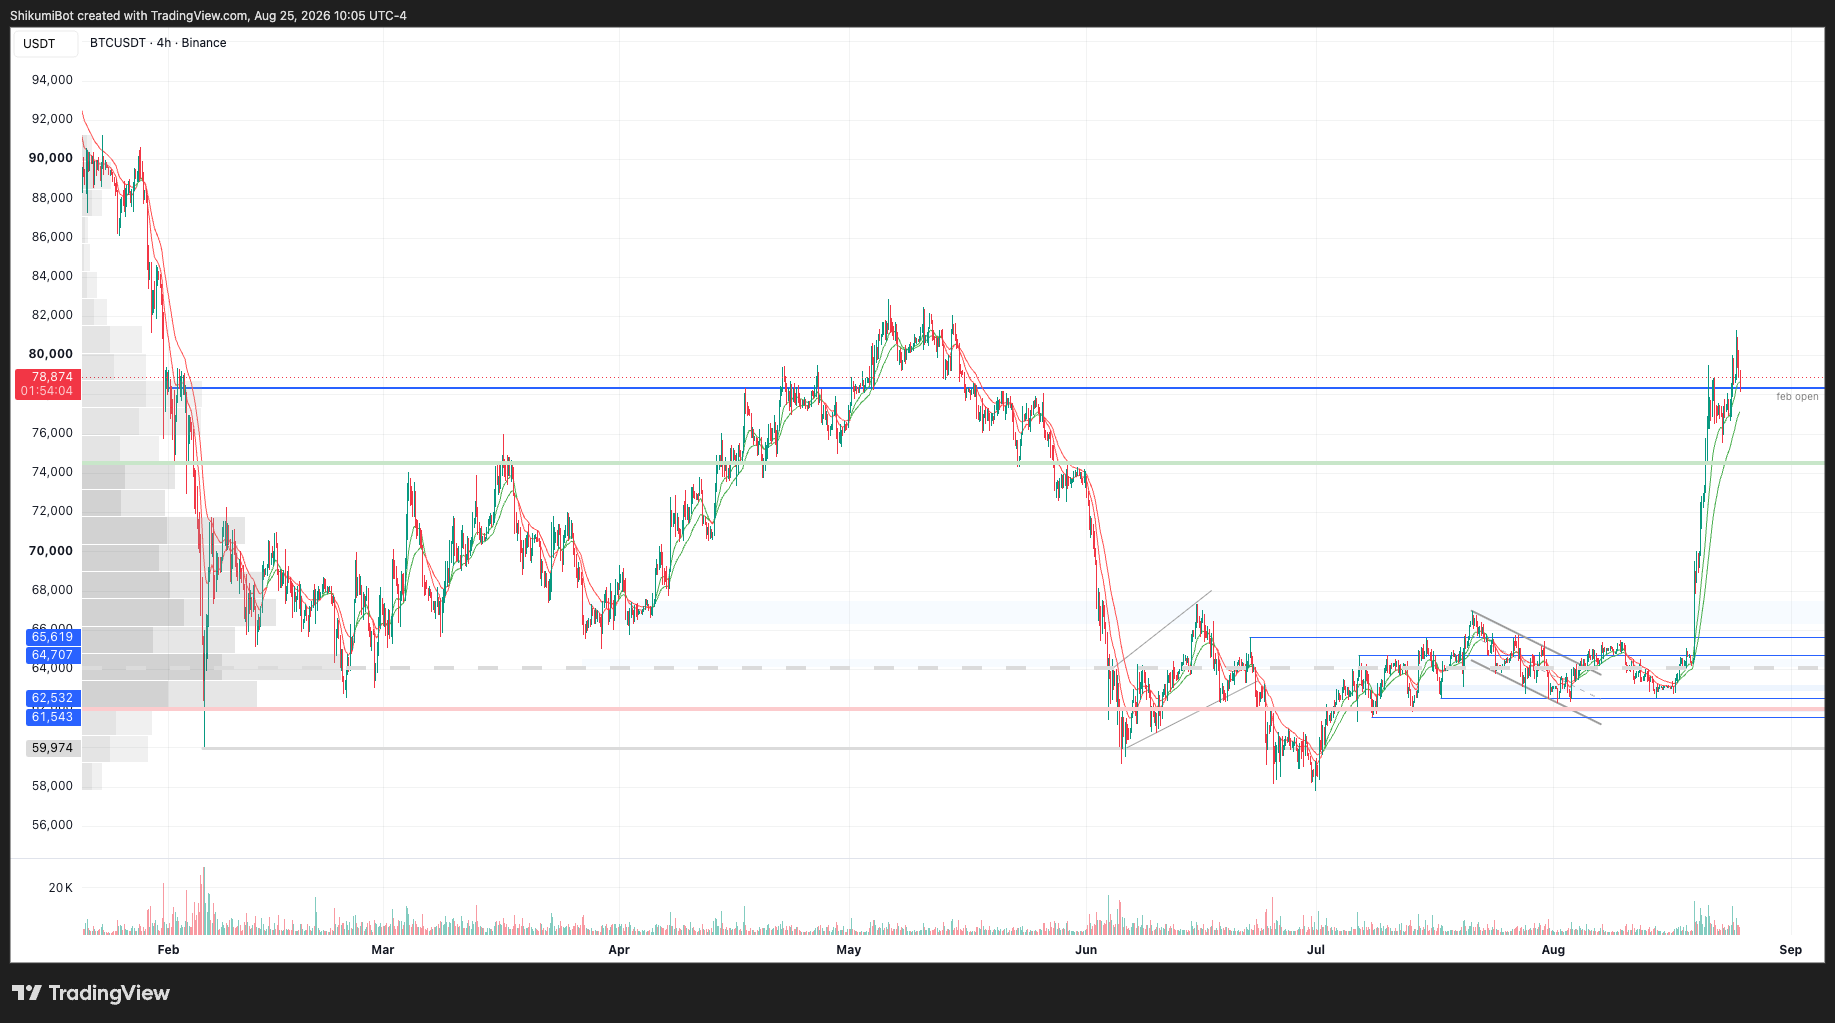
Task: Click the gray 59,974 price label
Action: 52,748
